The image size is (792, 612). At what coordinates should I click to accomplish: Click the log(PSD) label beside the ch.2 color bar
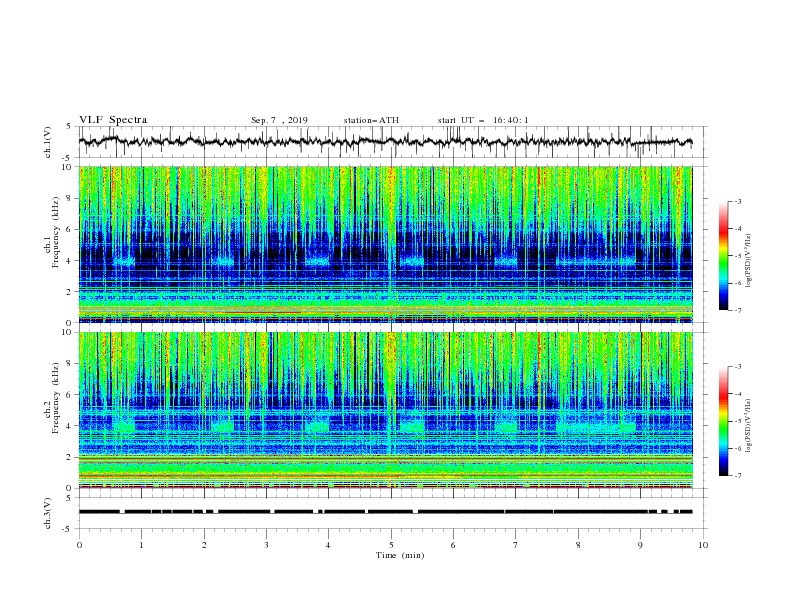749,426
